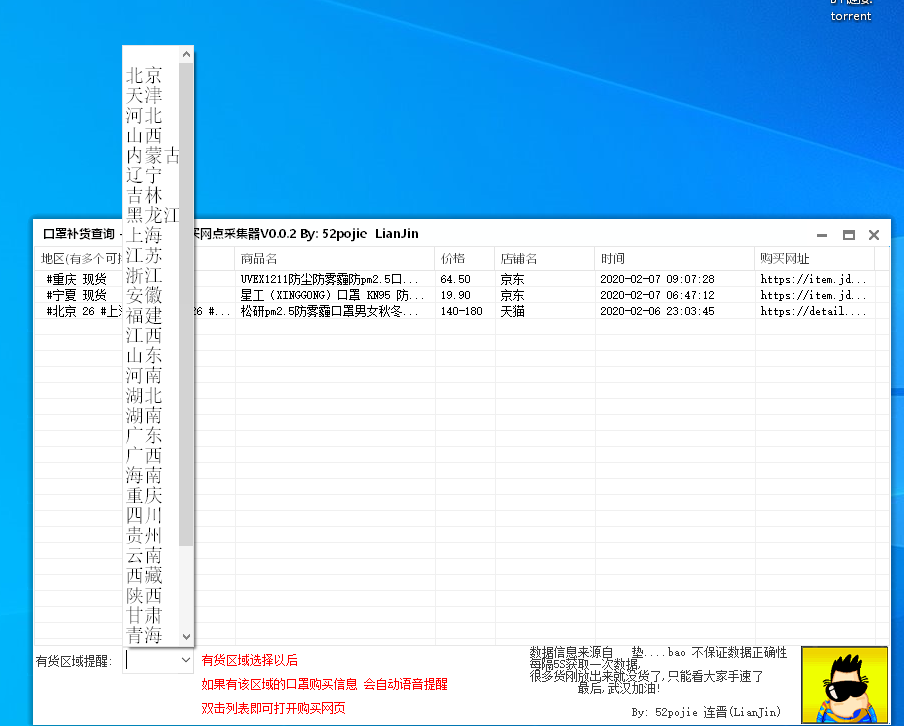Click the dropdown list scroll-up arrow
The width and height of the screenshot is (904, 726).
[x=186, y=54]
